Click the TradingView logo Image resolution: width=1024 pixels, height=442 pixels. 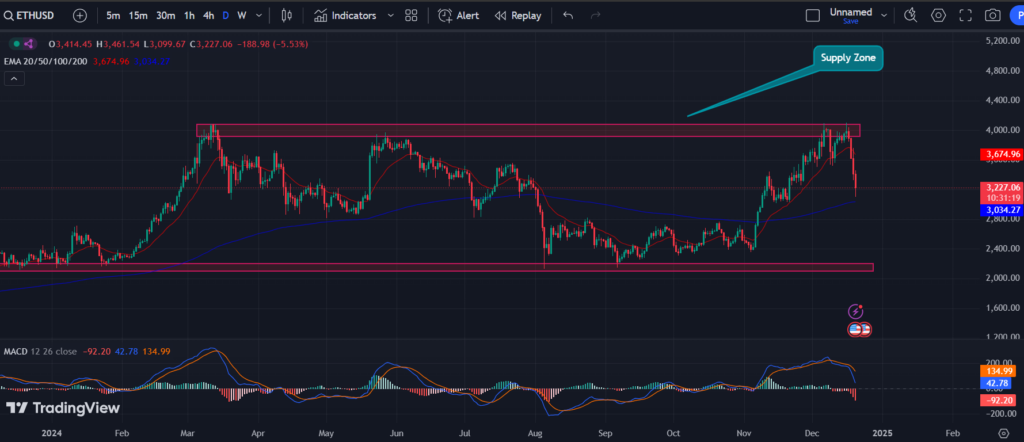tap(63, 408)
